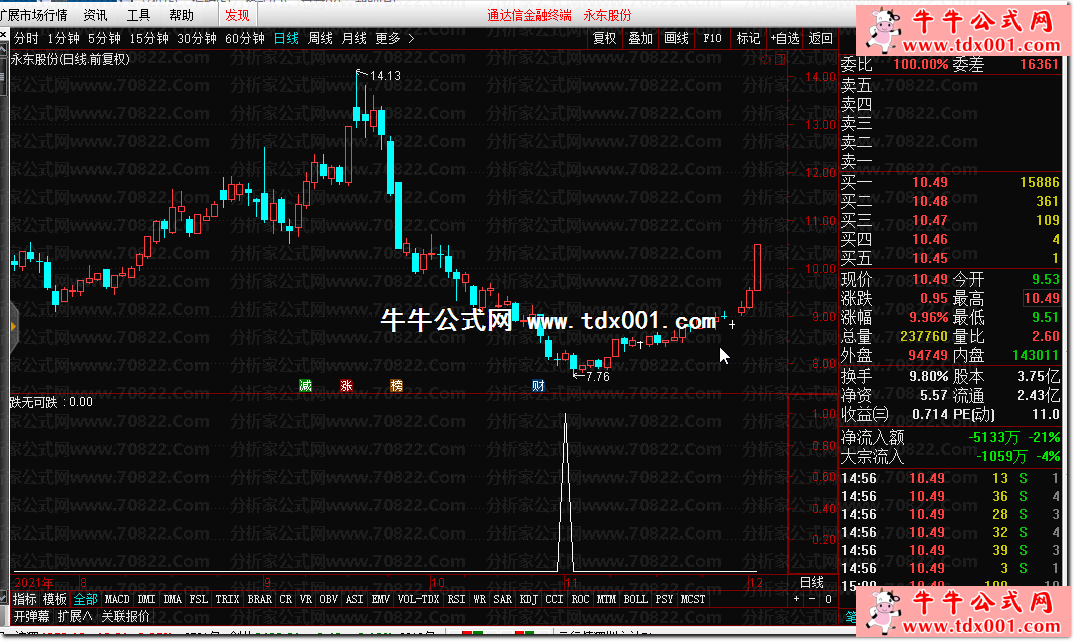Apply the VOL-TDX indicator
This screenshot has width=1076, height=642.
[x=418, y=599]
